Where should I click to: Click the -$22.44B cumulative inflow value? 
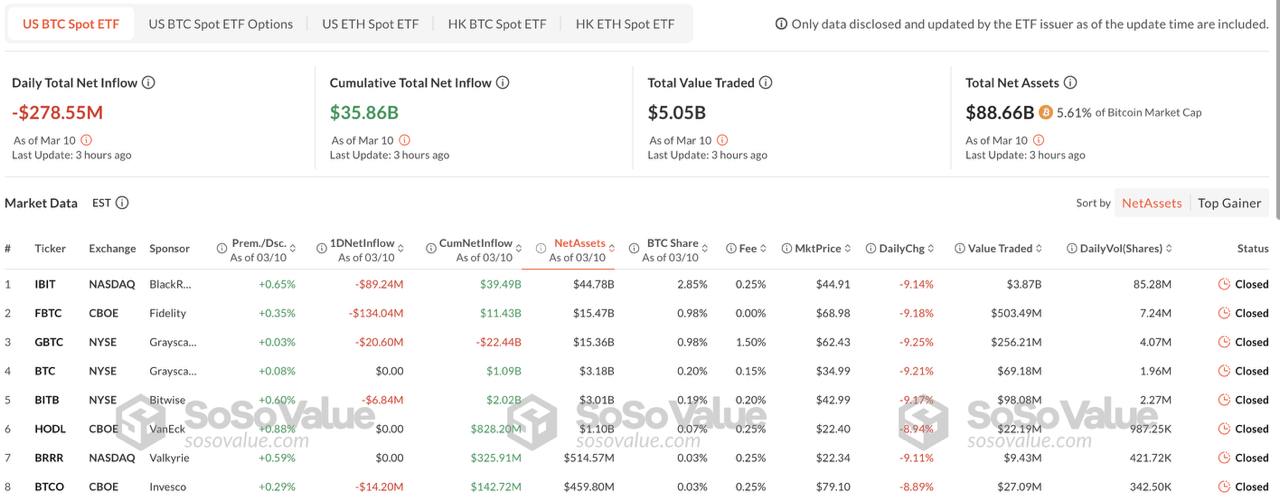pos(497,342)
